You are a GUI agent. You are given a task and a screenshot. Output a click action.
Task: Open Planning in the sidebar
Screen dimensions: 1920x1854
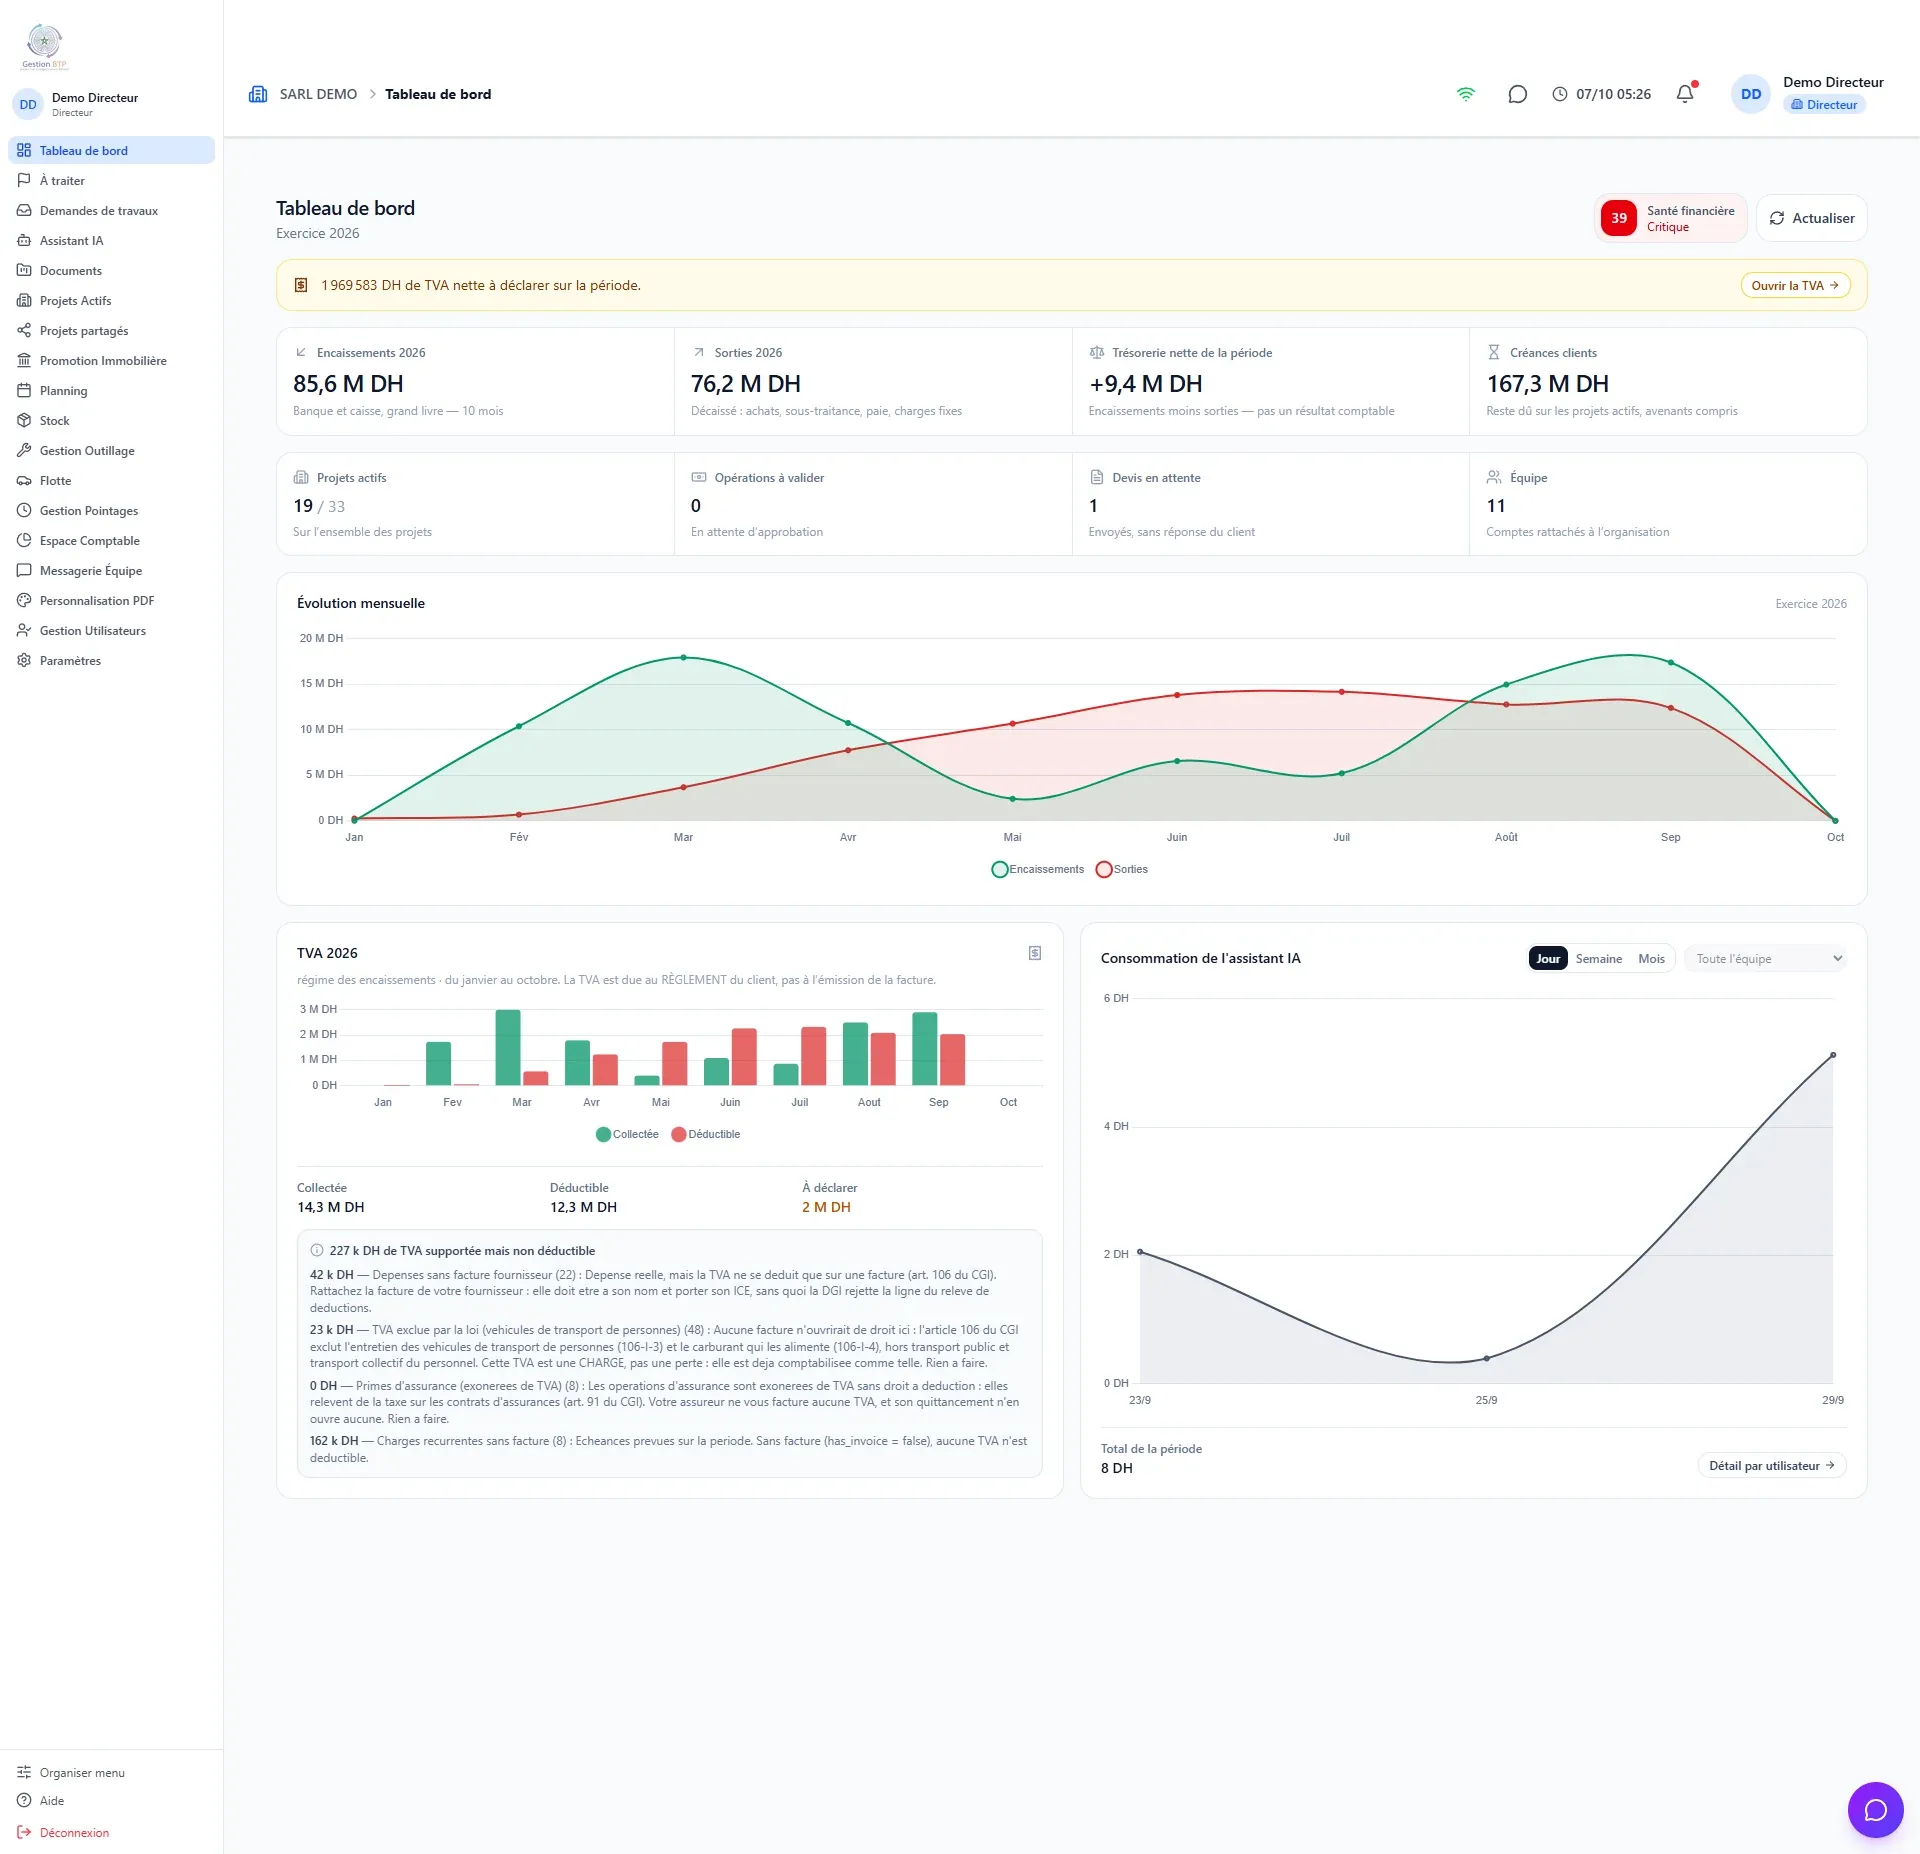(x=112, y=390)
